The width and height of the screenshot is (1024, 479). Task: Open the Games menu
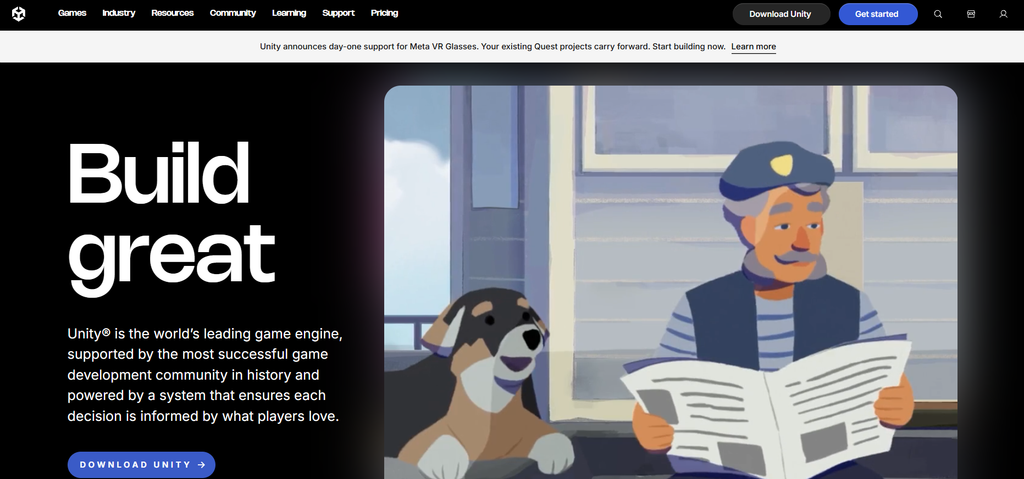click(x=72, y=13)
